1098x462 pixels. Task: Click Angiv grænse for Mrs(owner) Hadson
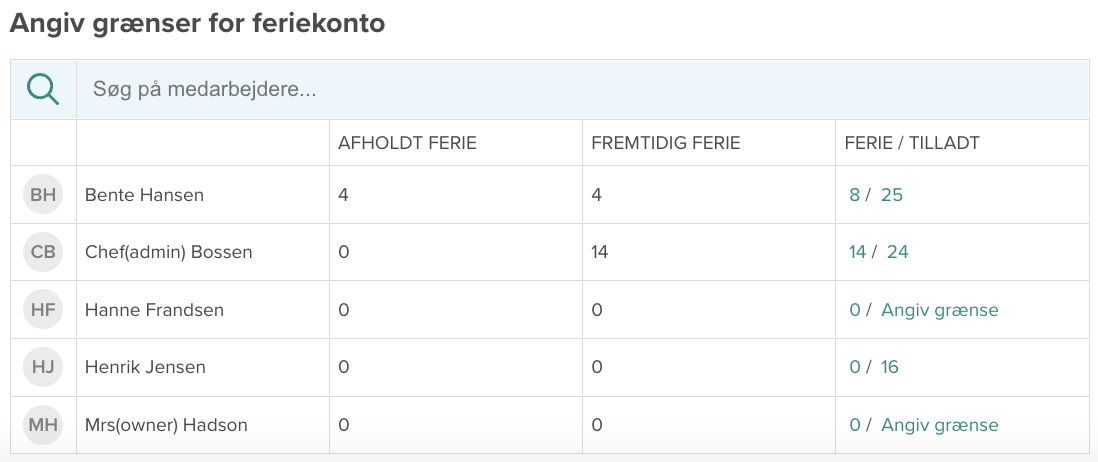click(x=939, y=425)
